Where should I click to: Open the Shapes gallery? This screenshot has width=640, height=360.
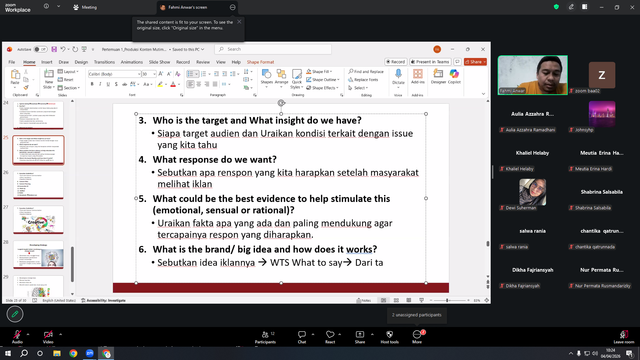(x=267, y=77)
